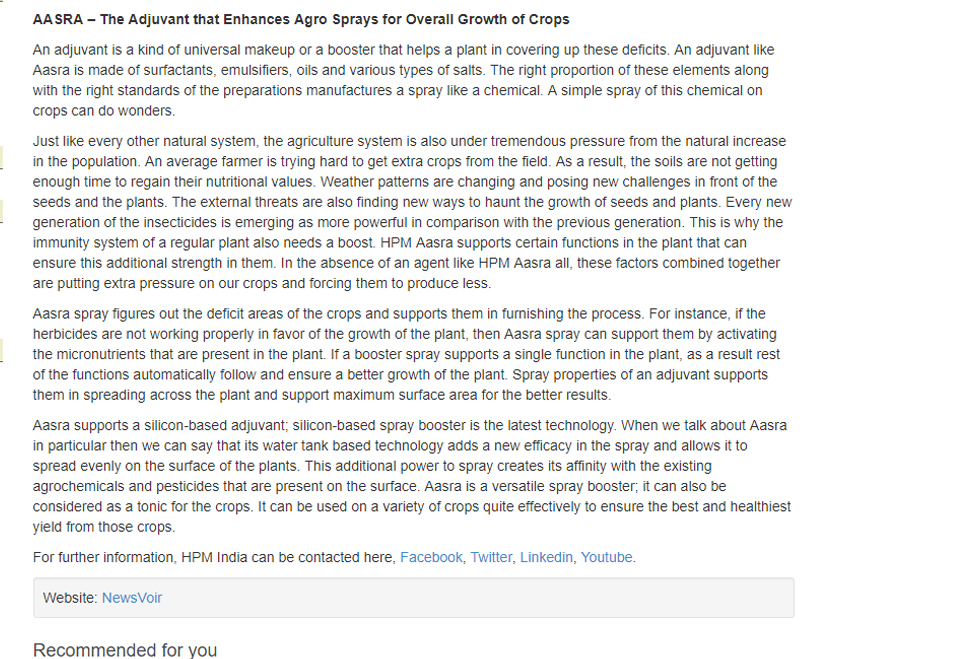
Task: Click the AASRA article heading
Action: [301, 20]
